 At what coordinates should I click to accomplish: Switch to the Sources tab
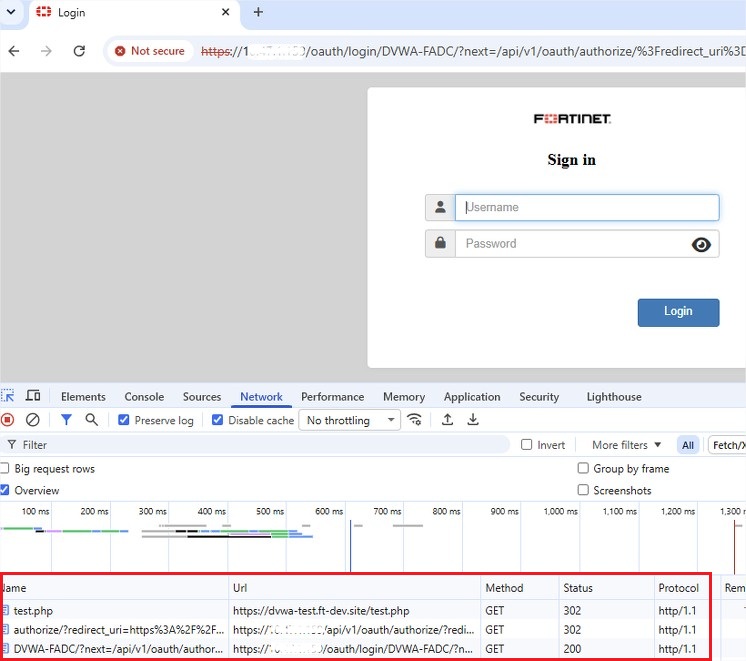tap(202, 397)
